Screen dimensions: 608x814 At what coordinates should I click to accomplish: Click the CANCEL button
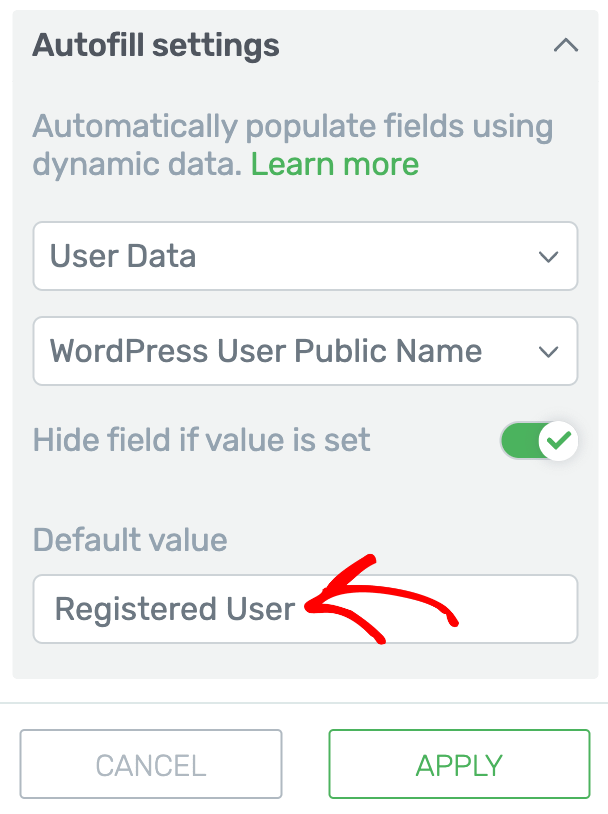tap(151, 764)
